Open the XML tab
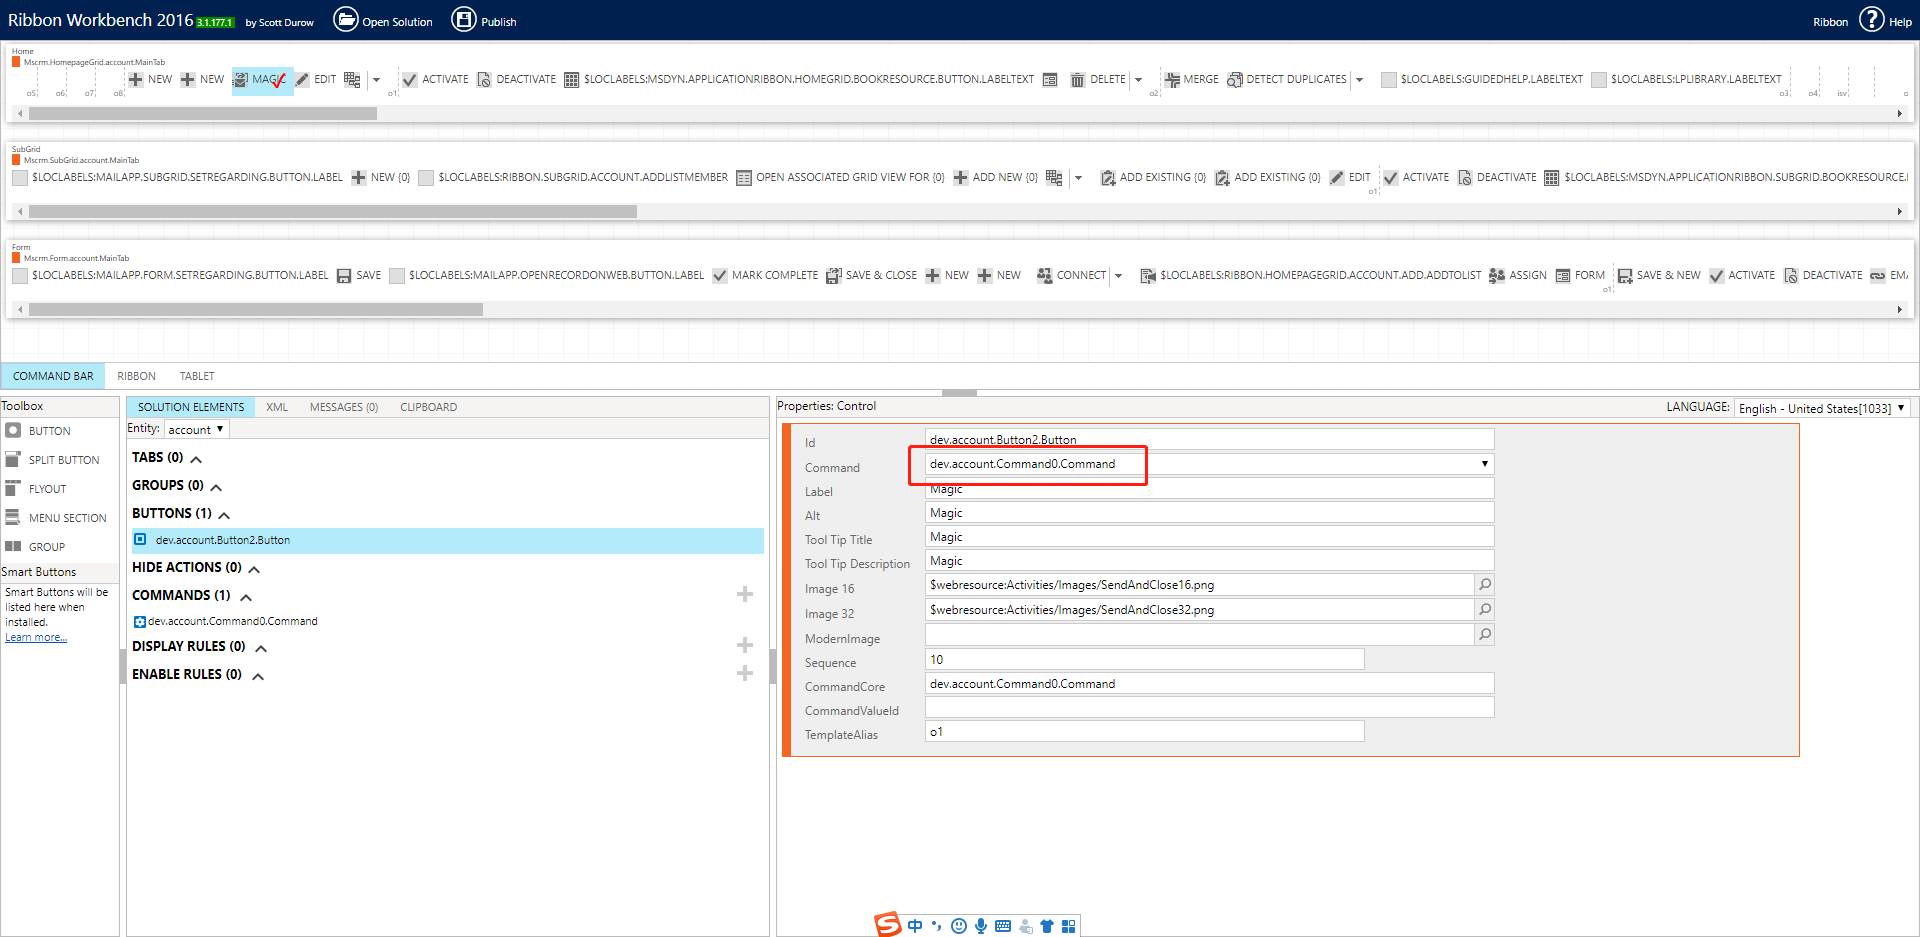The width and height of the screenshot is (1920, 937). pyautogui.click(x=277, y=407)
